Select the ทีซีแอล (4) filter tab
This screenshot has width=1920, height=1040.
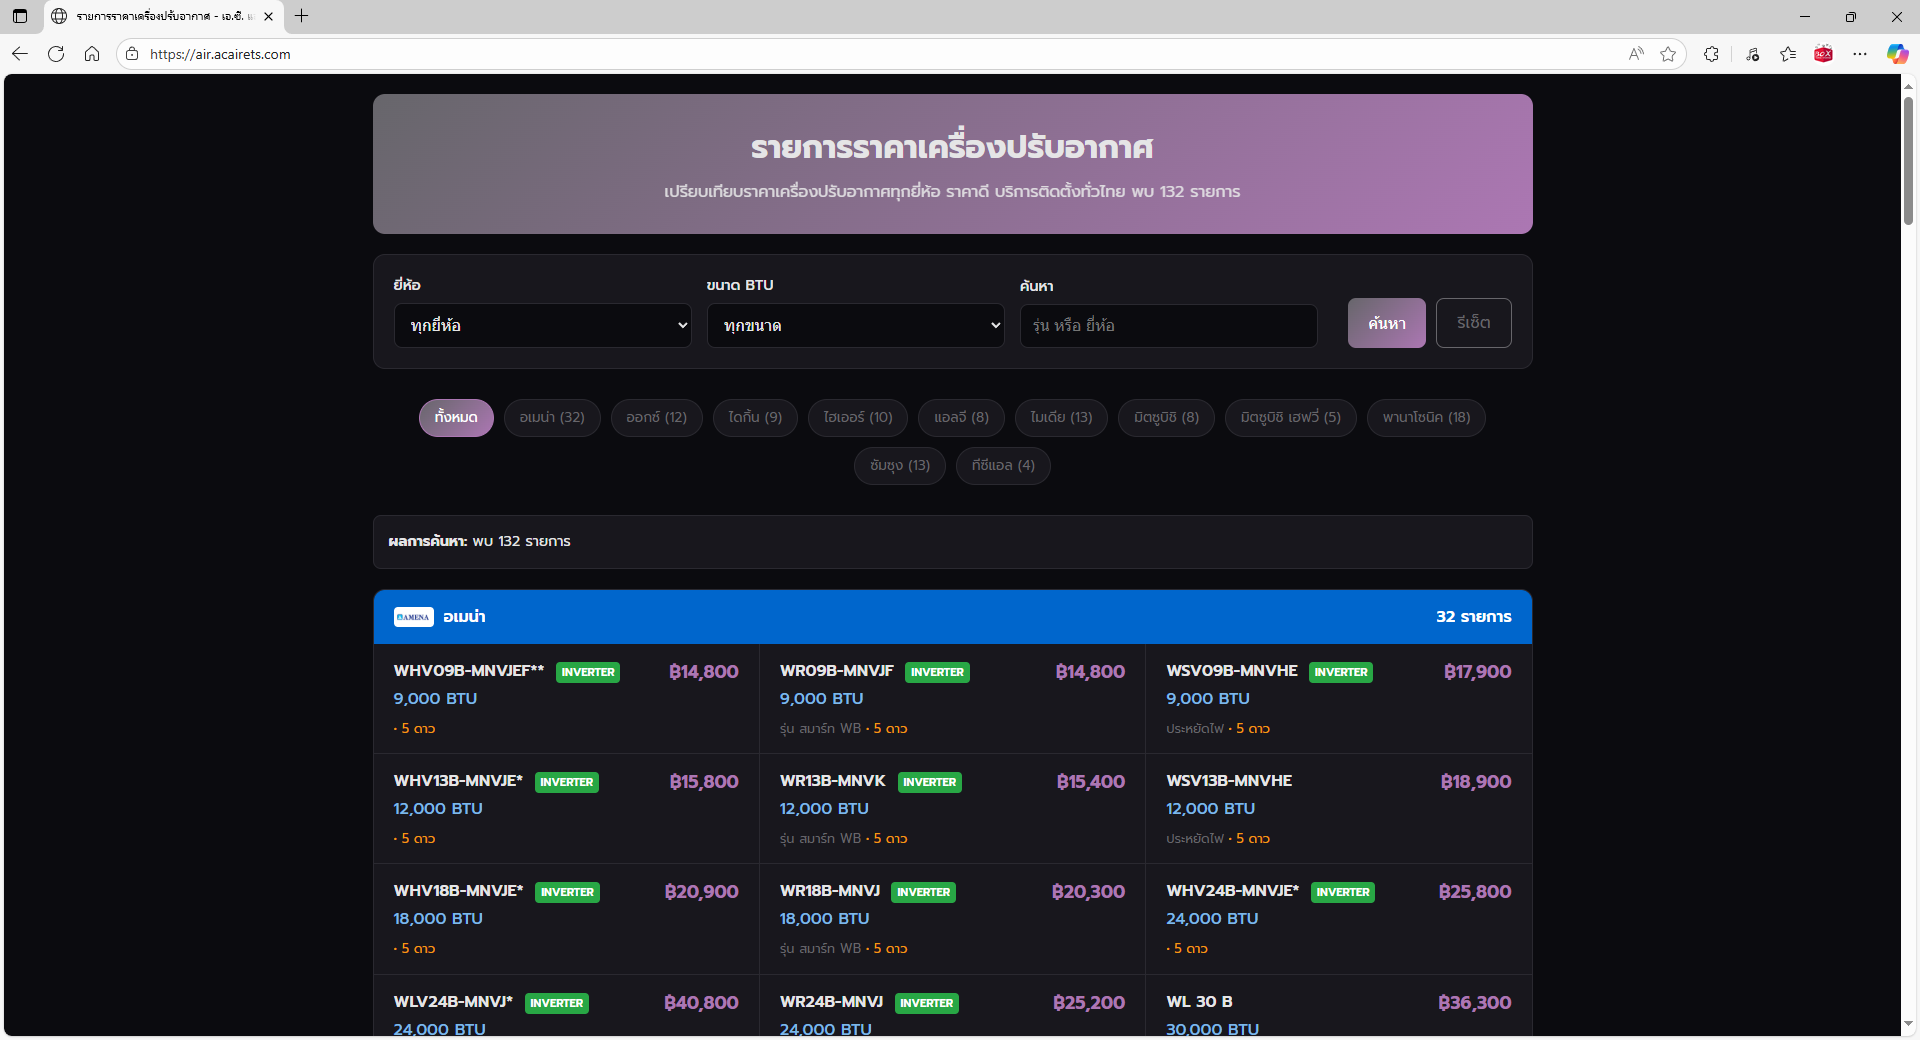pos(1003,466)
